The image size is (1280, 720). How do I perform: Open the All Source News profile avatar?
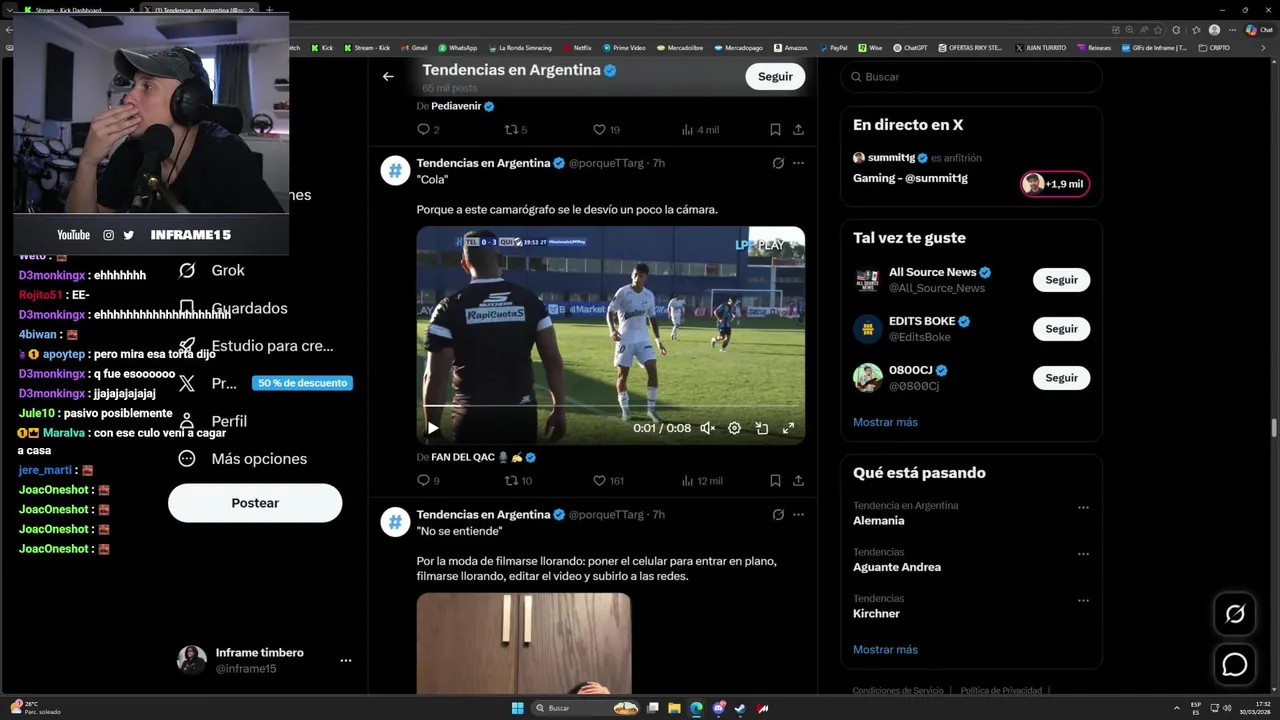[867, 280]
